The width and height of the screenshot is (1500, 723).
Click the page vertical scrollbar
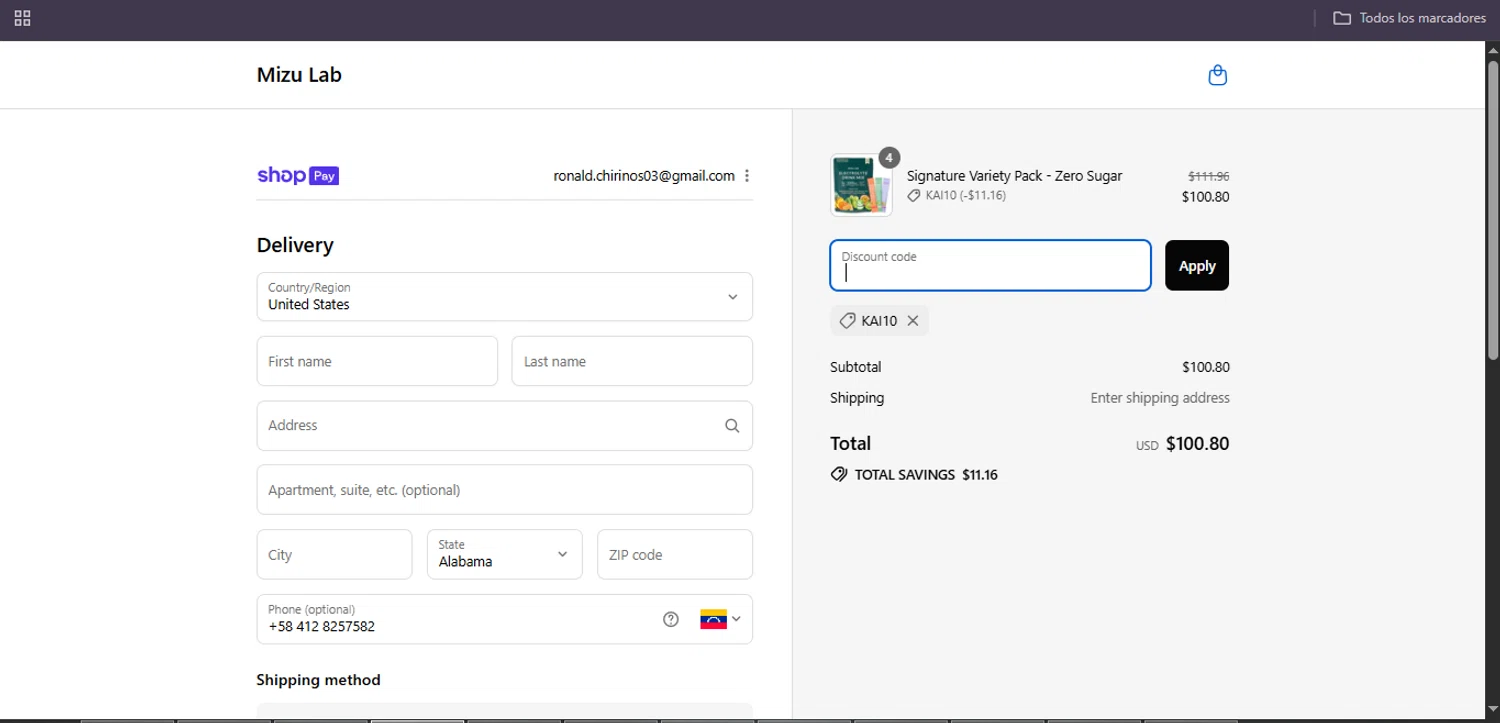1492,210
